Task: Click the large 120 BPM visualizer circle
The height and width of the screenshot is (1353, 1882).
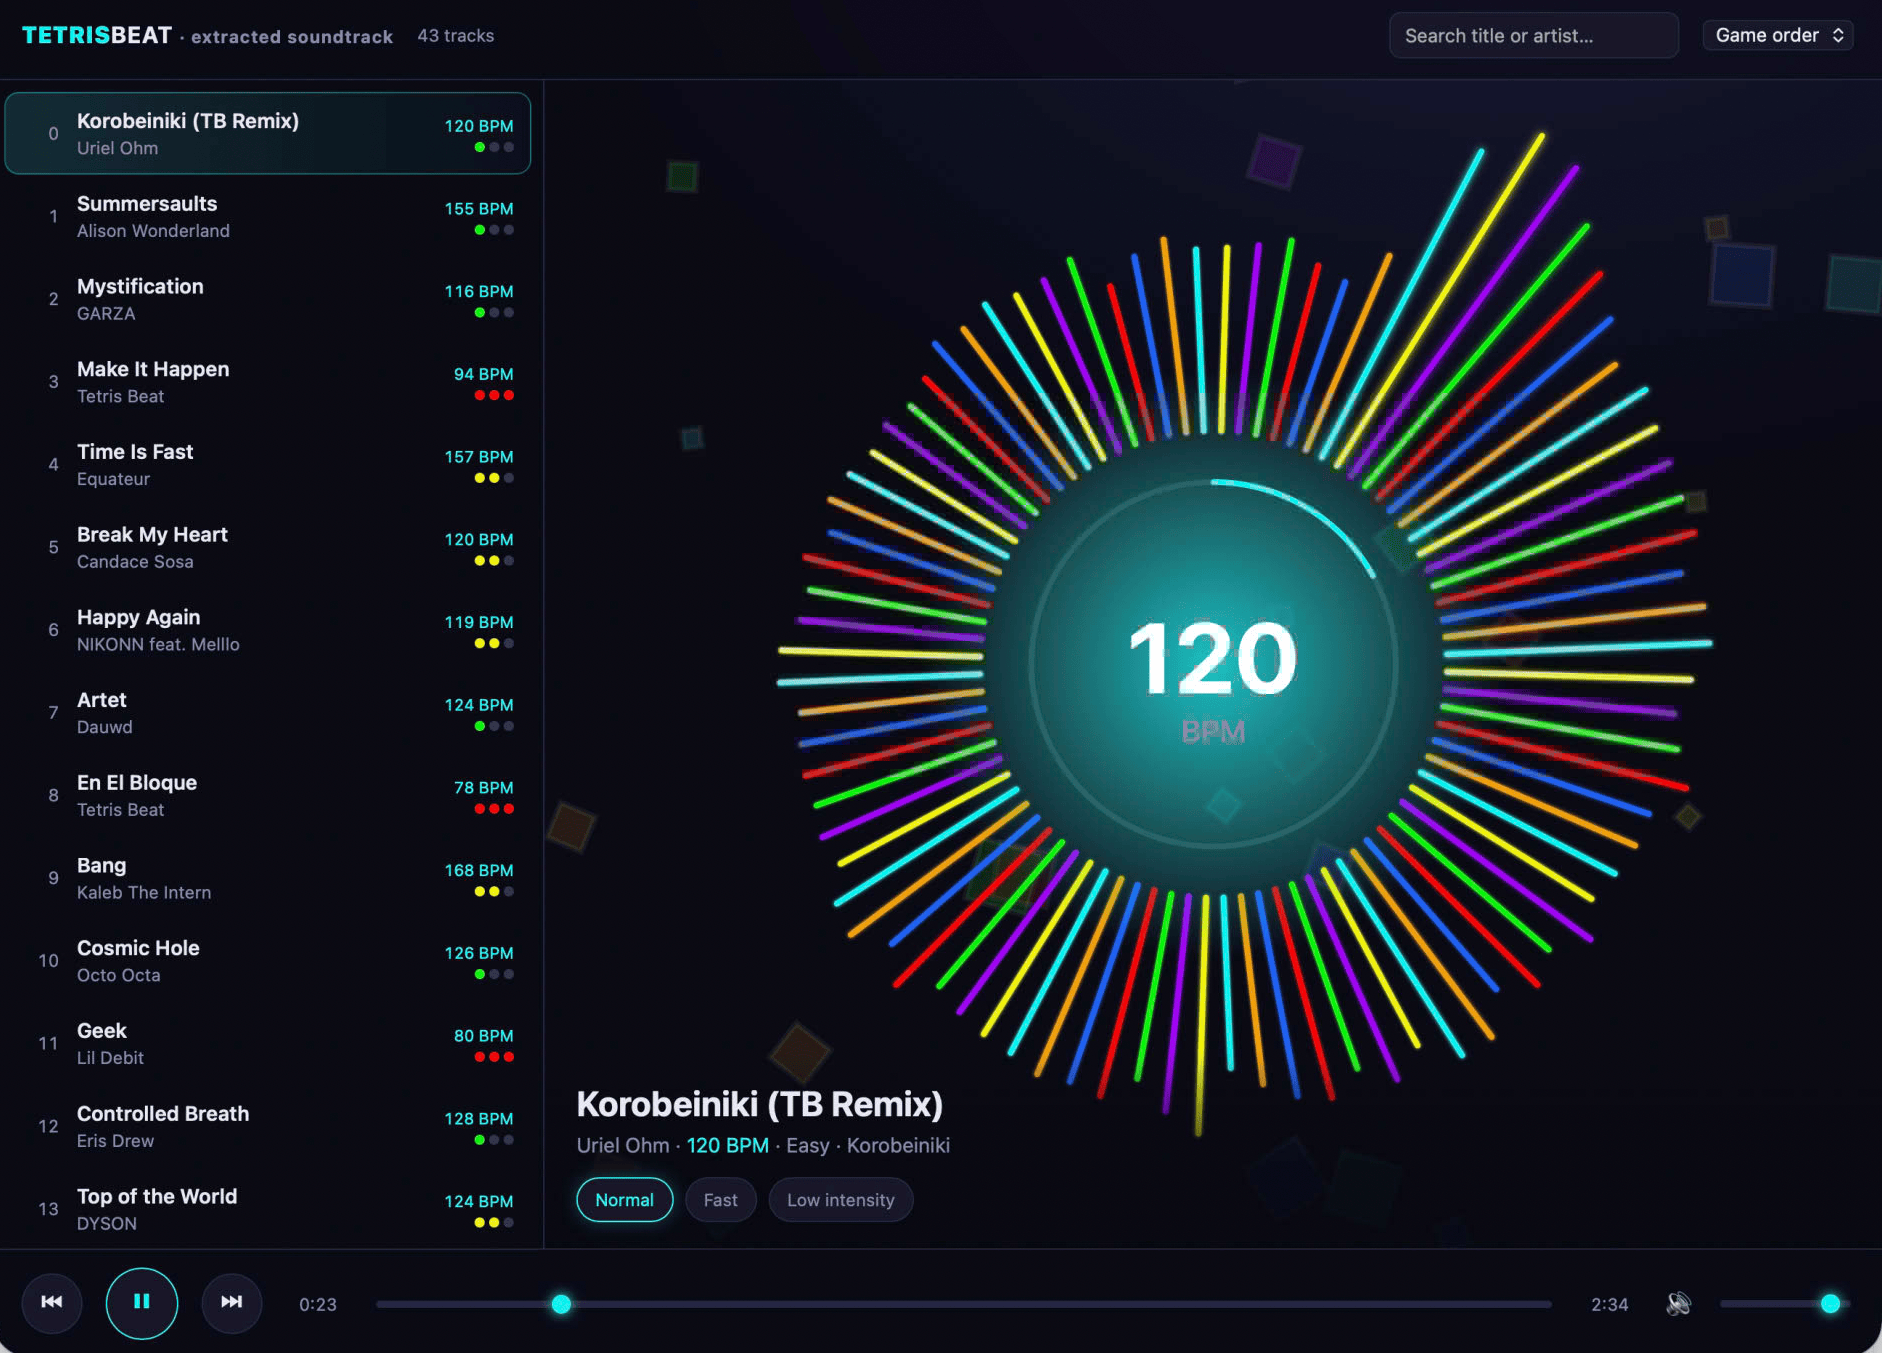Action: pos(1213,664)
